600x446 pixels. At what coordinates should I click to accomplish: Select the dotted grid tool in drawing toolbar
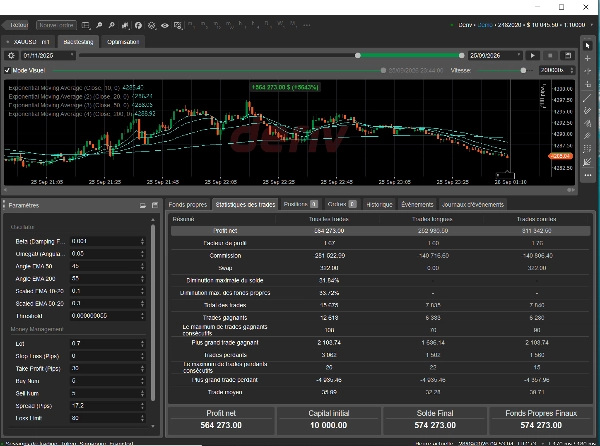[x=587, y=149]
